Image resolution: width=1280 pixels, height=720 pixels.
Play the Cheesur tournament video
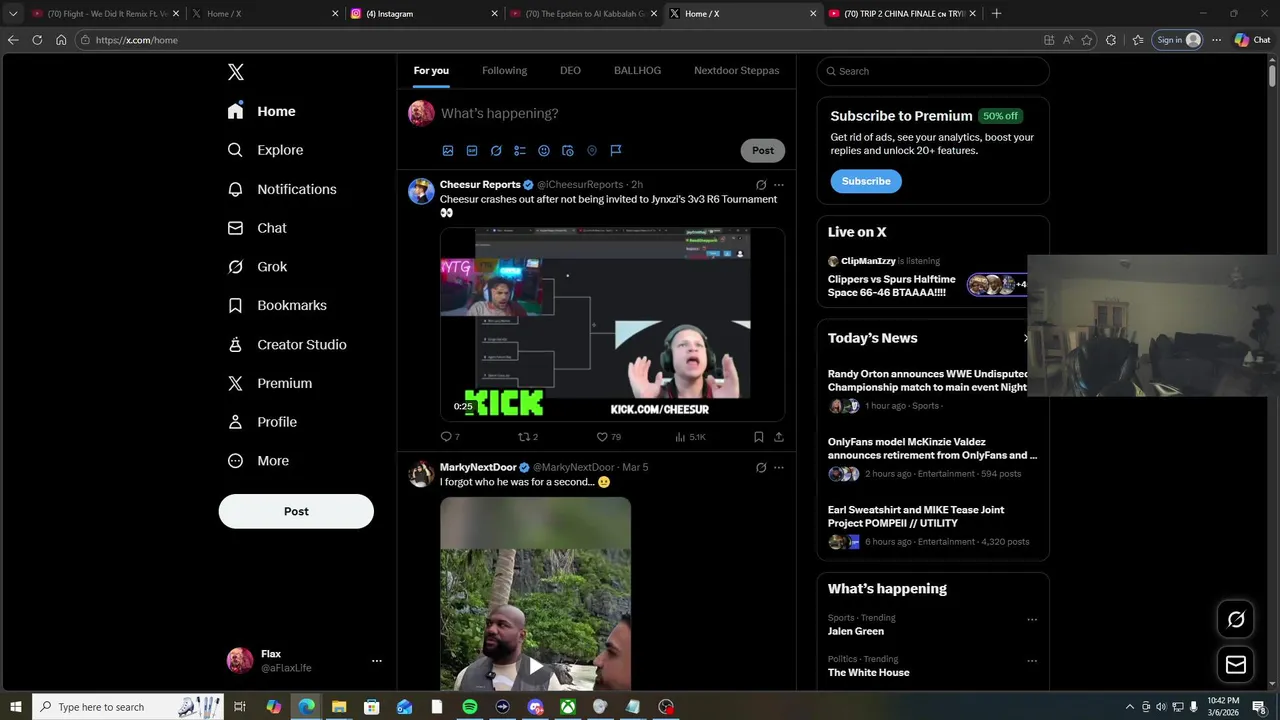[x=612, y=324]
